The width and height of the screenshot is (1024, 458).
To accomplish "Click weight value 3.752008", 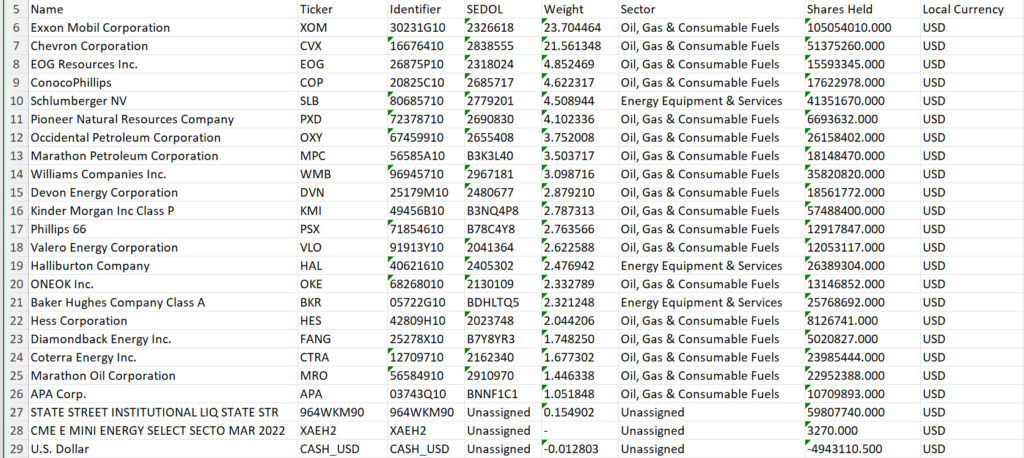I will tap(579, 138).
